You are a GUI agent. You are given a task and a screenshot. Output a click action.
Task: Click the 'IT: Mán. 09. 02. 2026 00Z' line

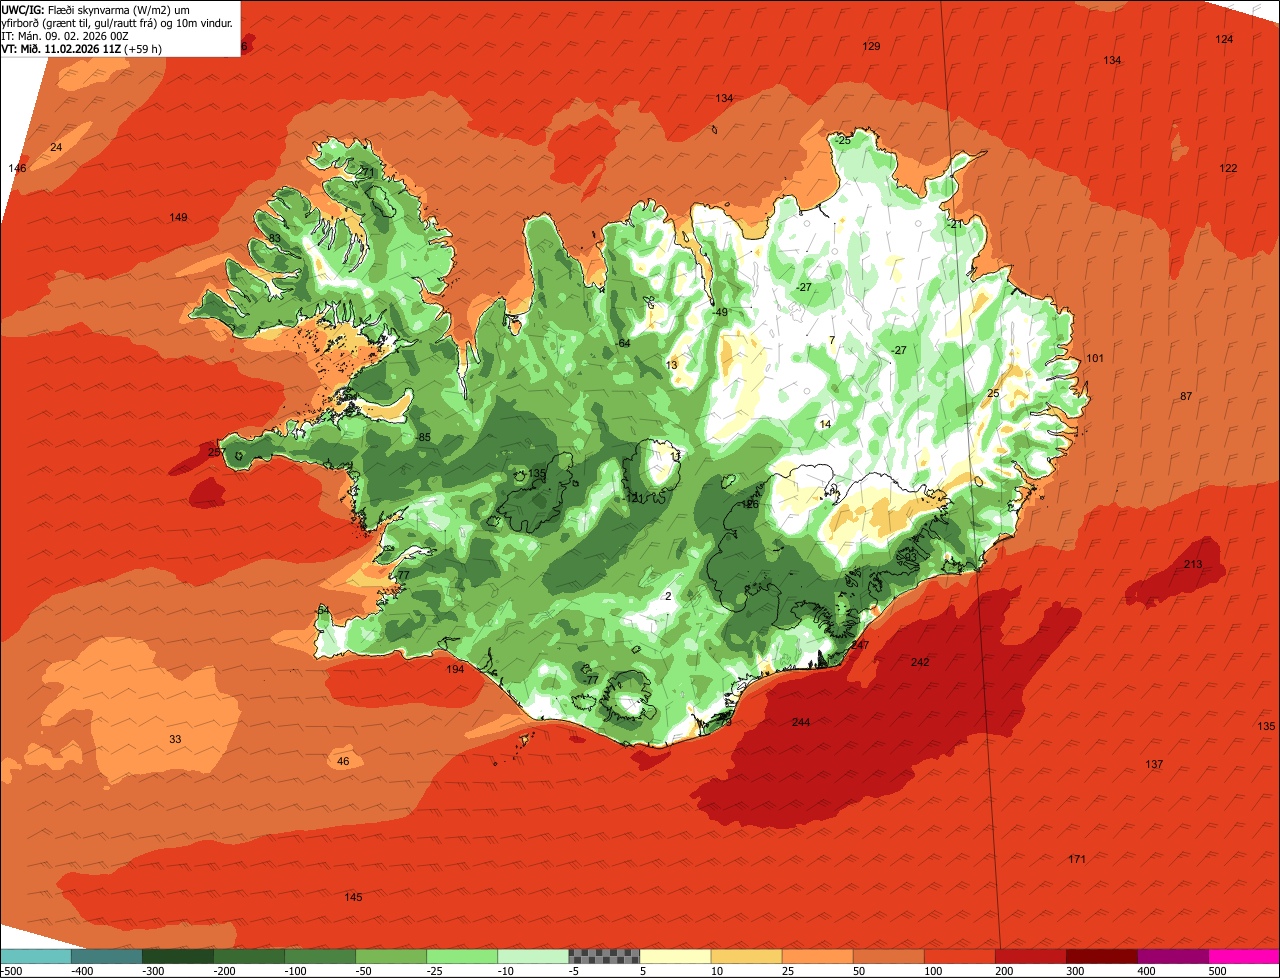point(65,35)
